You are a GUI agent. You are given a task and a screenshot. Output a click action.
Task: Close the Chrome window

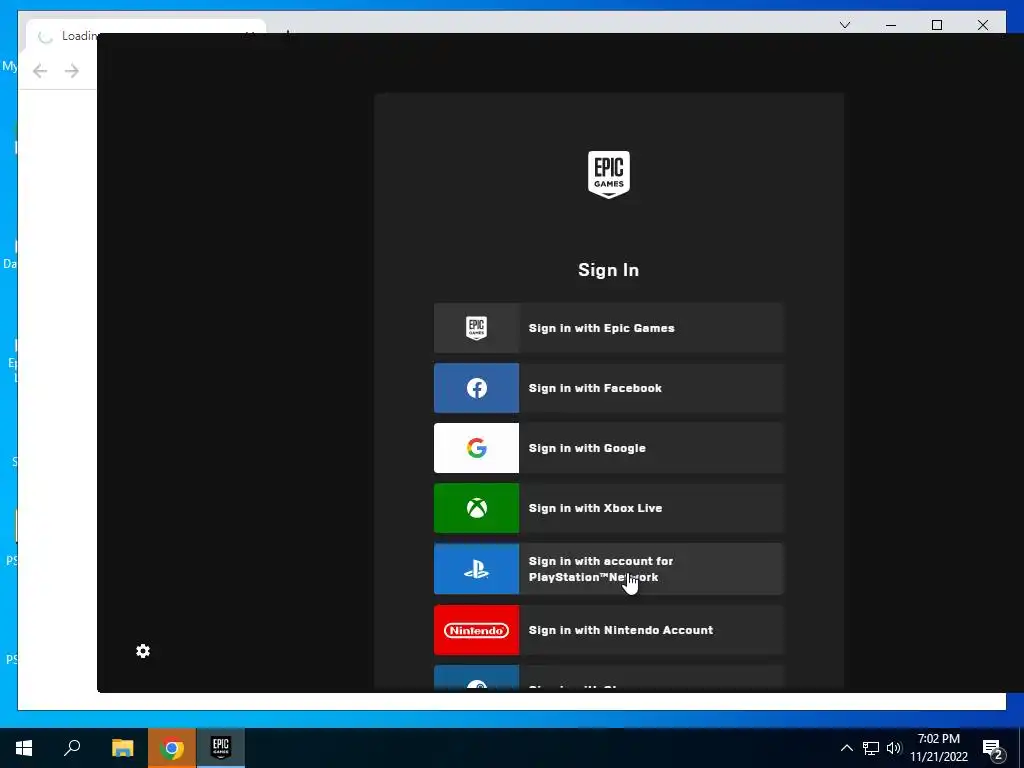tap(983, 25)
